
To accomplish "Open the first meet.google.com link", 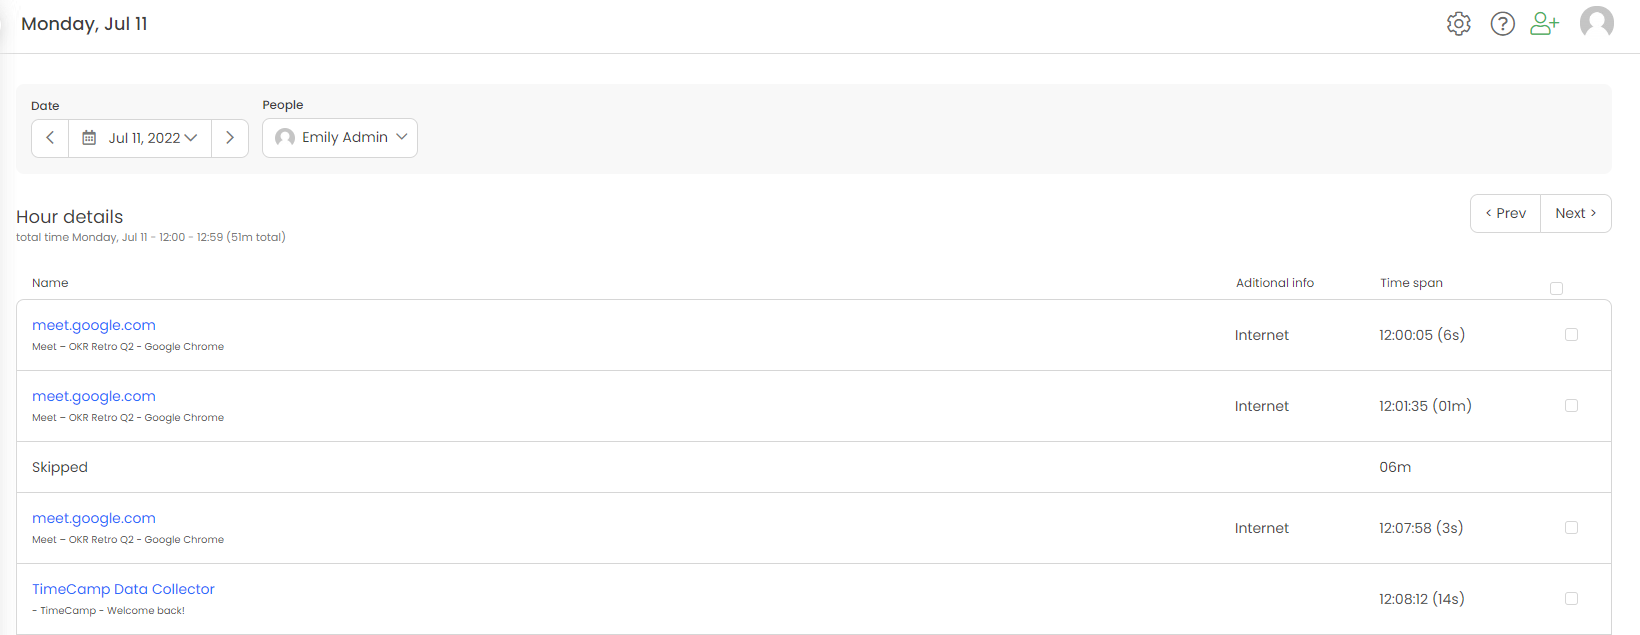I will pos(94,325).
